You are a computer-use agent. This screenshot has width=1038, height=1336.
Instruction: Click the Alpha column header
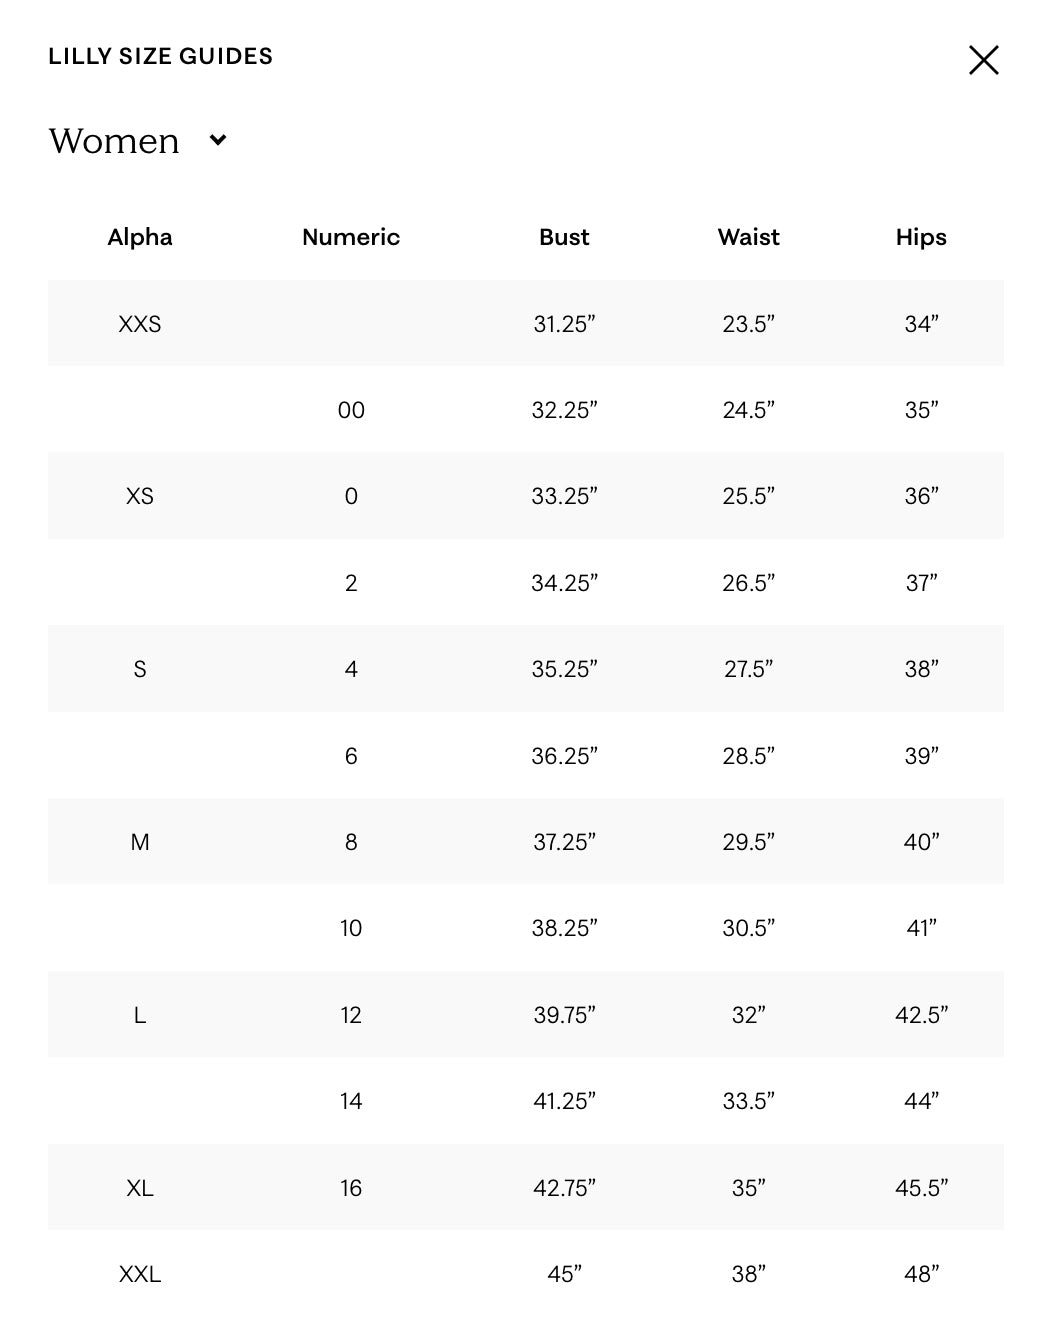coord(140,237)
